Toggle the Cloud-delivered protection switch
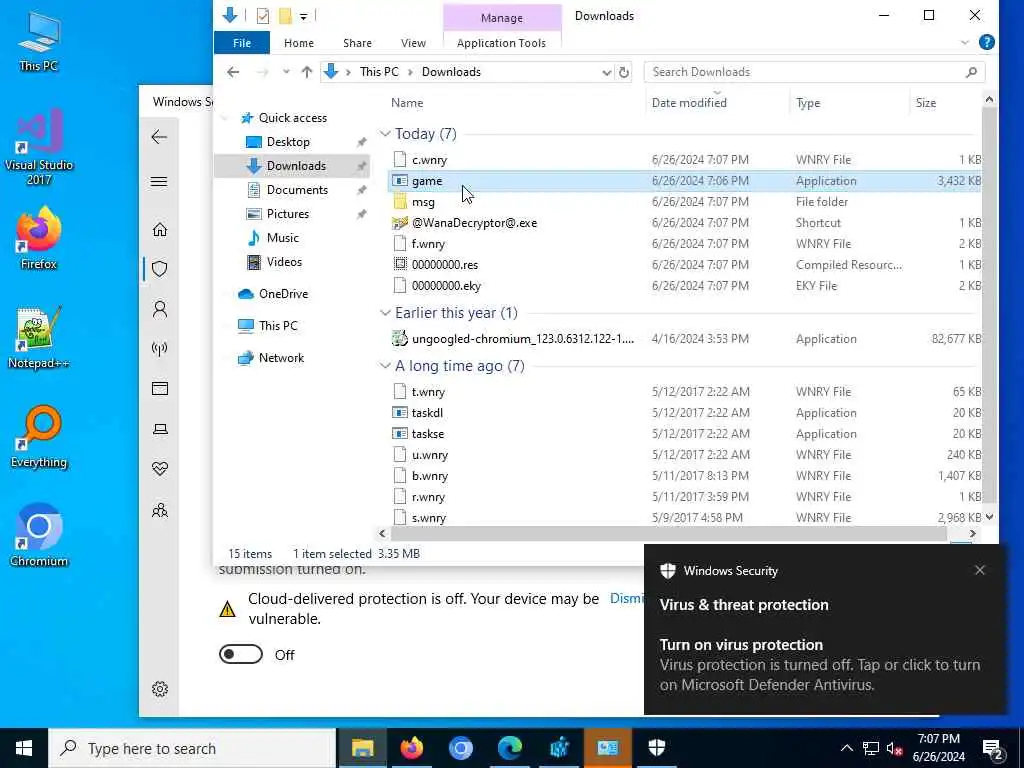This screenshot has height=768, width=1024. (x=241, y=654)
